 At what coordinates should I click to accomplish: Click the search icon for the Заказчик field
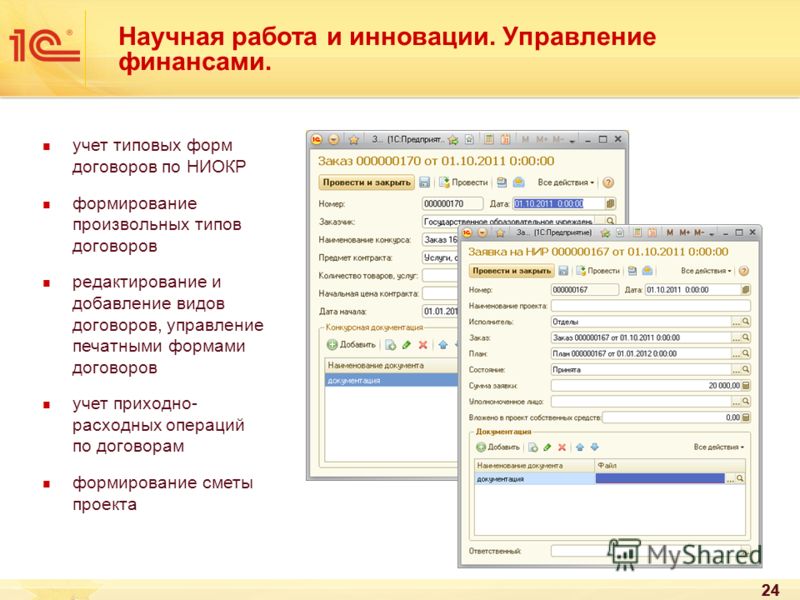[x=610, y=221]
